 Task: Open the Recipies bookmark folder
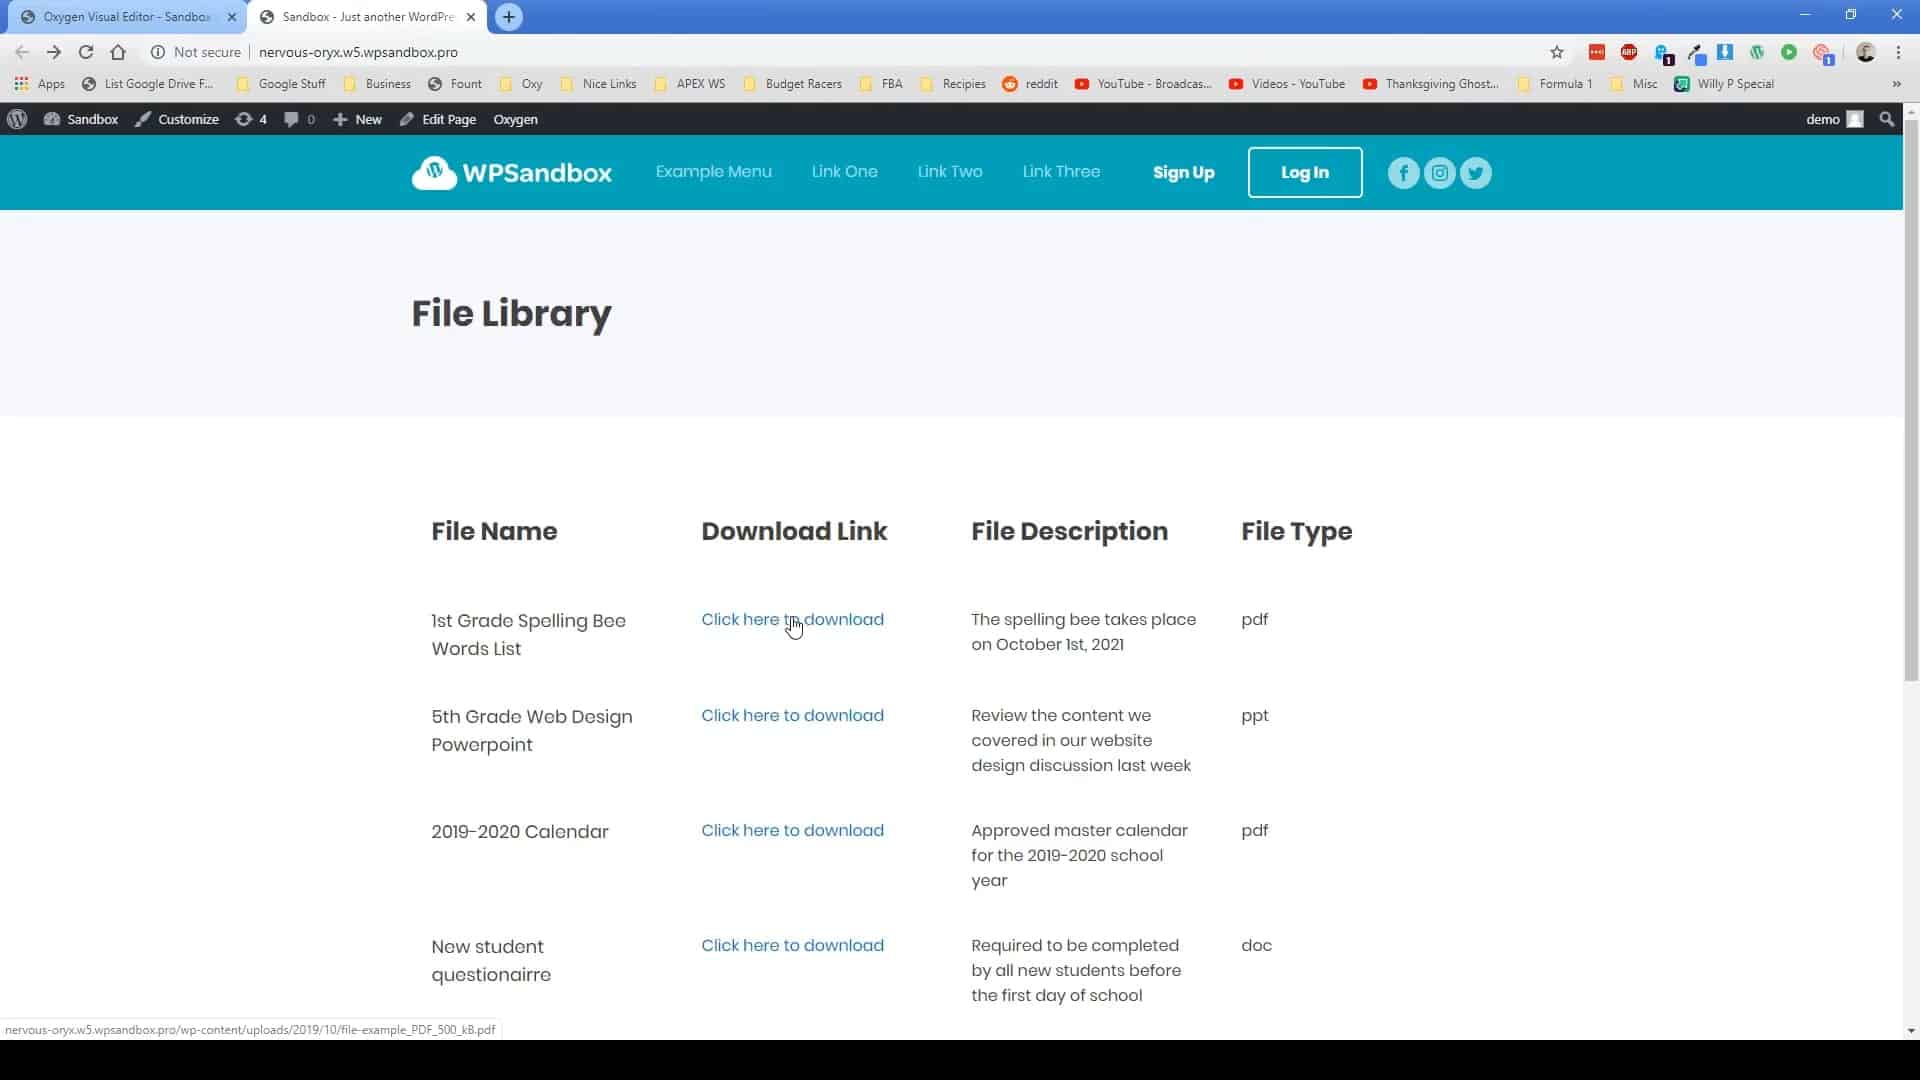coord(953,84)
